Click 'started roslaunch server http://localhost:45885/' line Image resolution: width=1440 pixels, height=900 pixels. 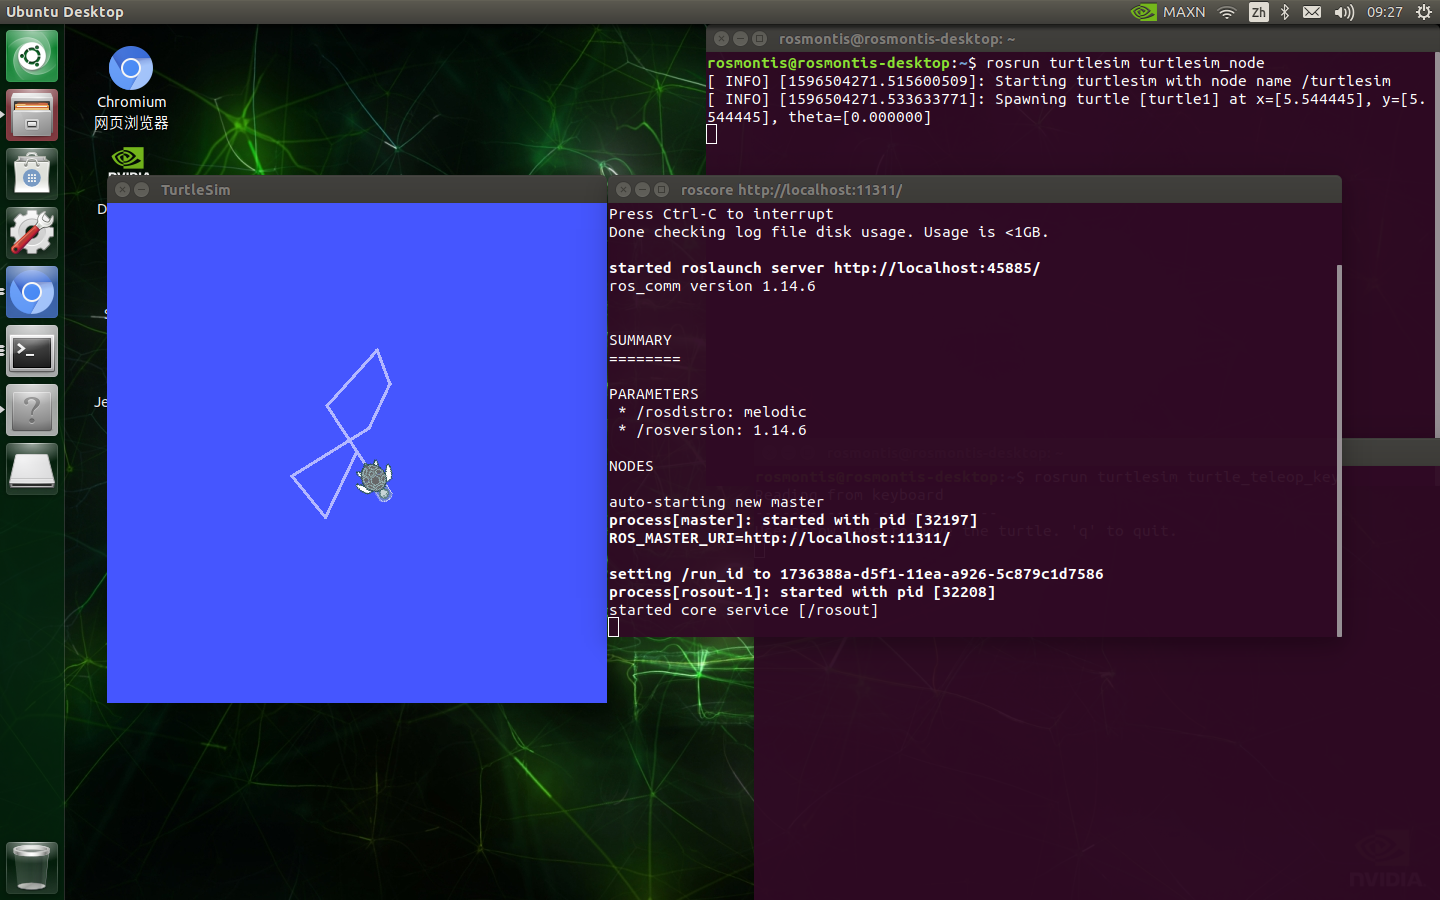tap(824, 268)
